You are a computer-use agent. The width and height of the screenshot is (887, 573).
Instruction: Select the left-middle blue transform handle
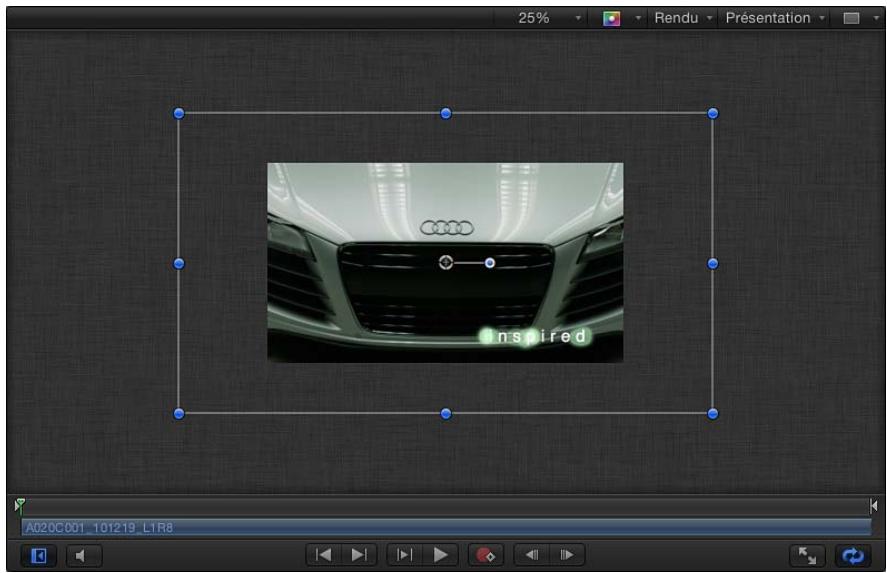179,264
